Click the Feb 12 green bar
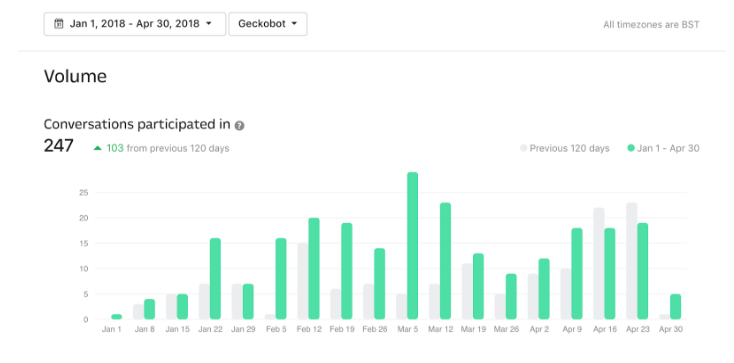This screenshot has height=363, width=734. point(314,269)
